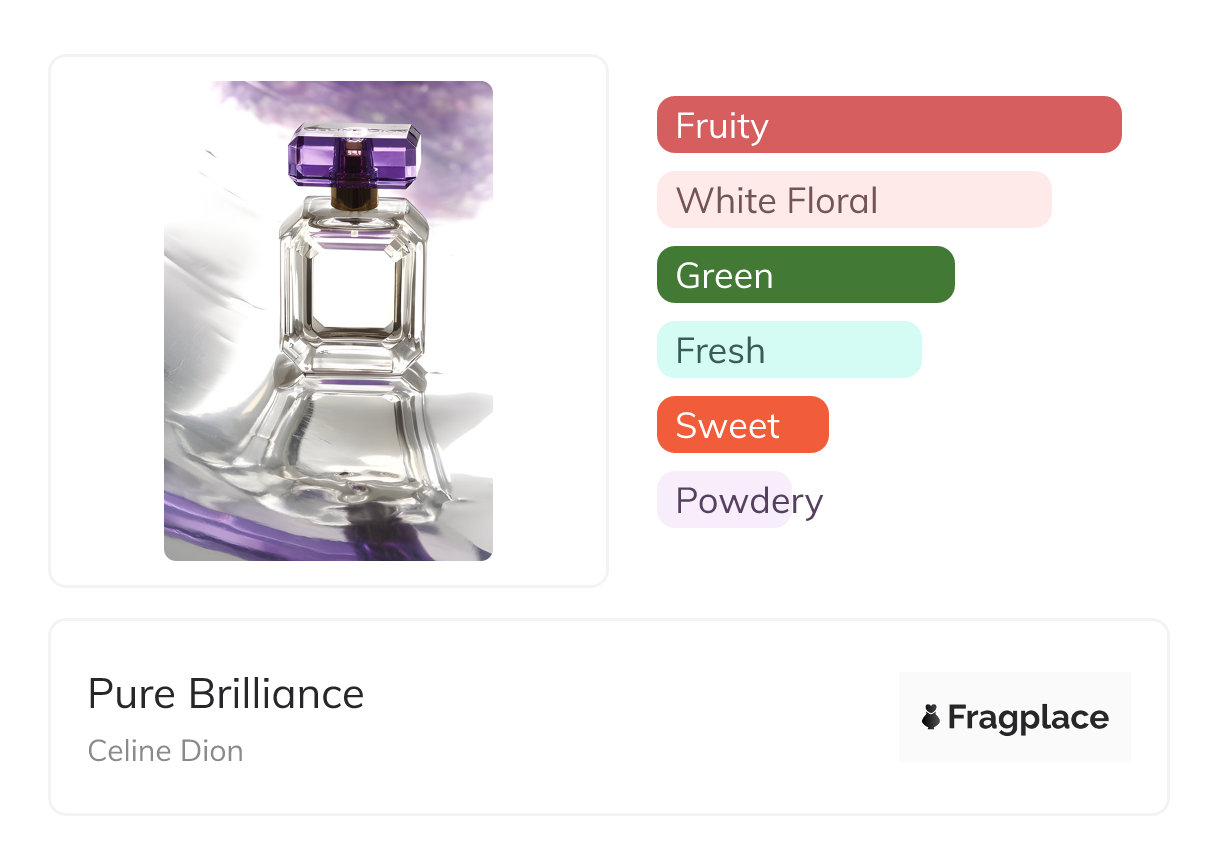Image resolution: width=1218 pixels, height=864 pixels.
Task: Click the purple perfume bottle cap
Action: (x=355, y=157)
